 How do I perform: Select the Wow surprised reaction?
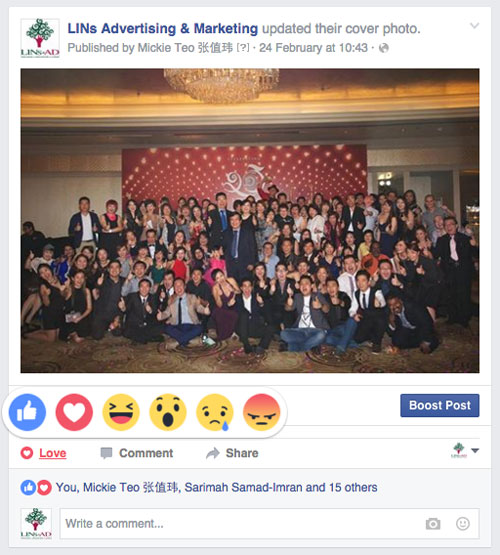tap(168, 412)
